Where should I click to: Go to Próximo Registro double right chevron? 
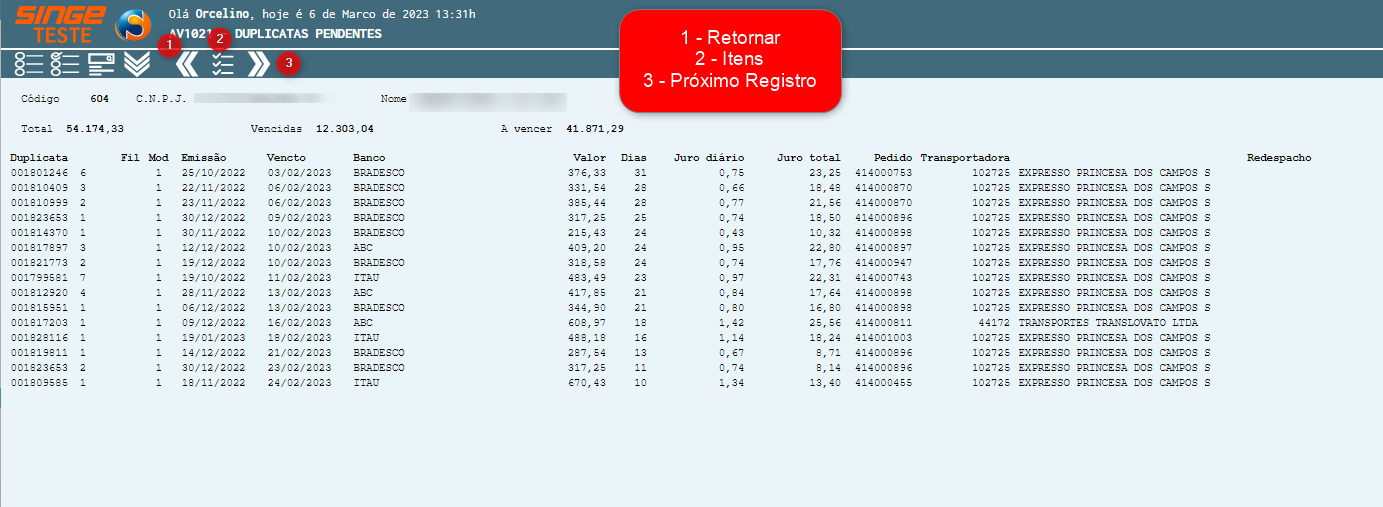point(258,64)
